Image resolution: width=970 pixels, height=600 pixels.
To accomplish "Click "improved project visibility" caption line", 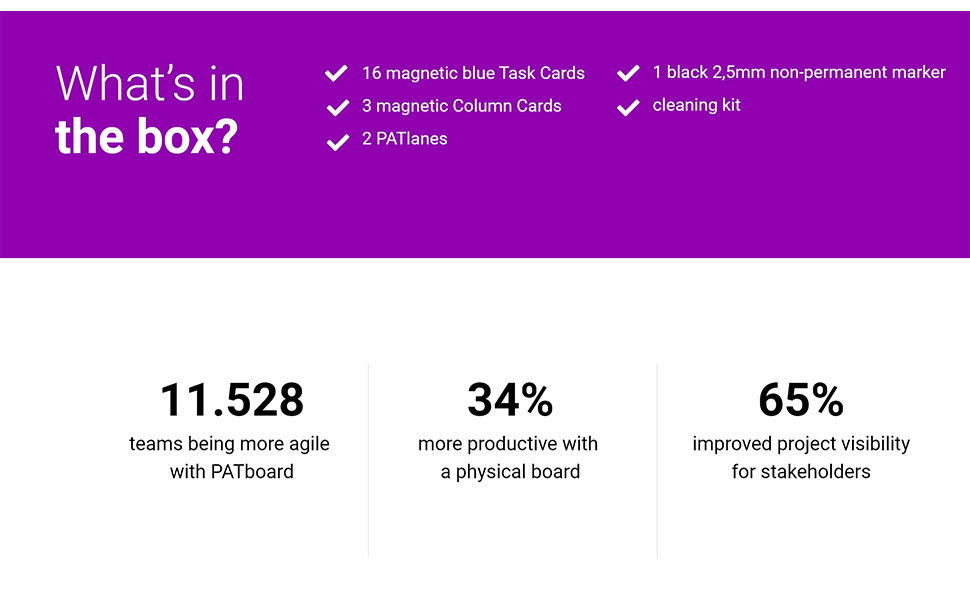I will (801, 444).
